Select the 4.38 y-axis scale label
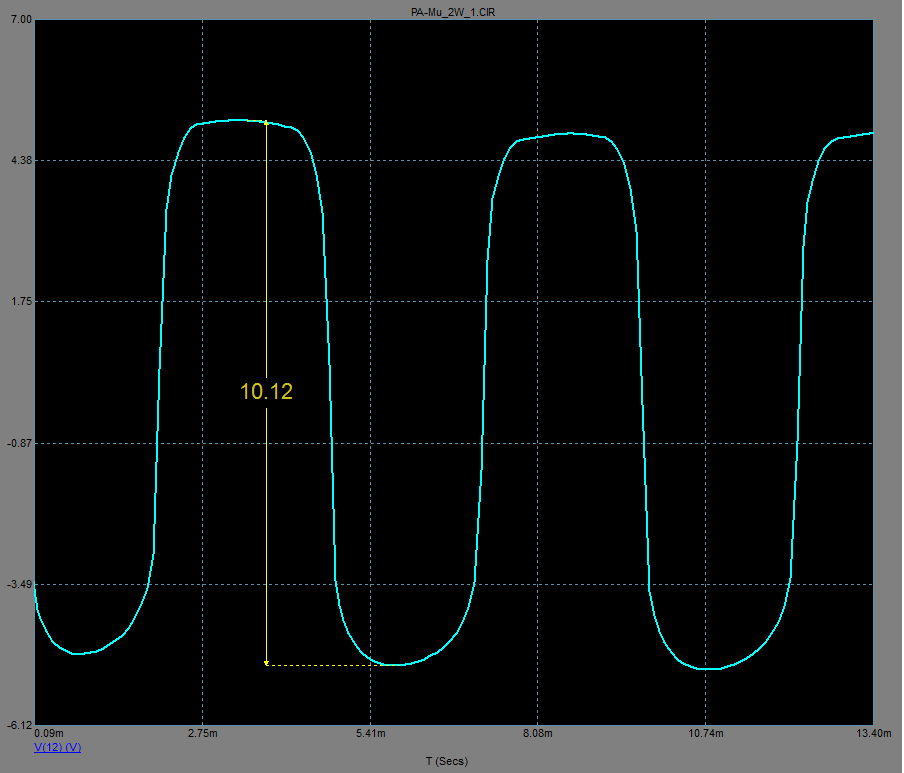The height and width of the screenshot is (773, 904). point(20,160)
